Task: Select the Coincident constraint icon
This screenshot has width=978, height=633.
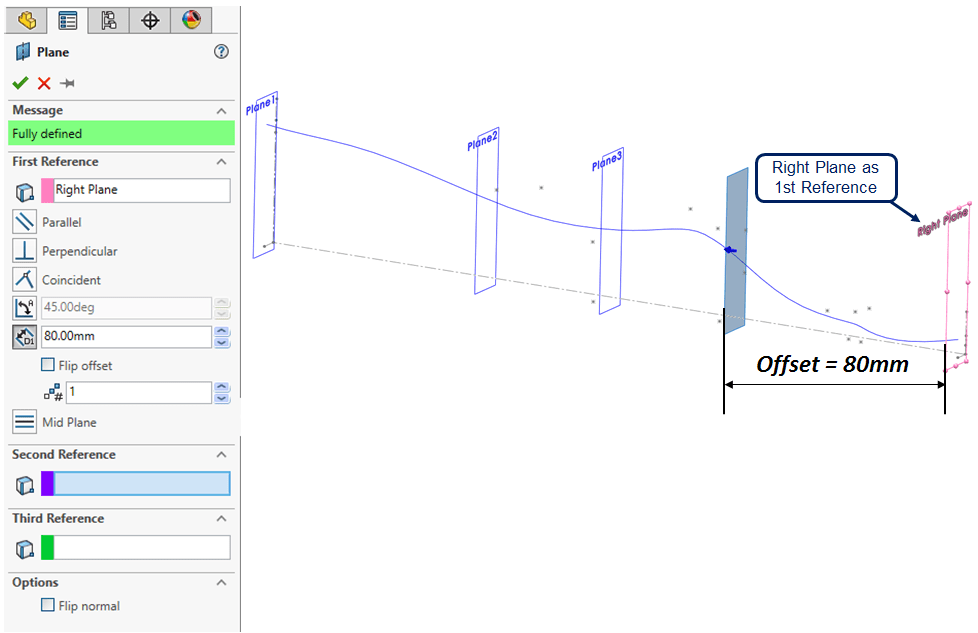Action: click(x=25, y=280)
